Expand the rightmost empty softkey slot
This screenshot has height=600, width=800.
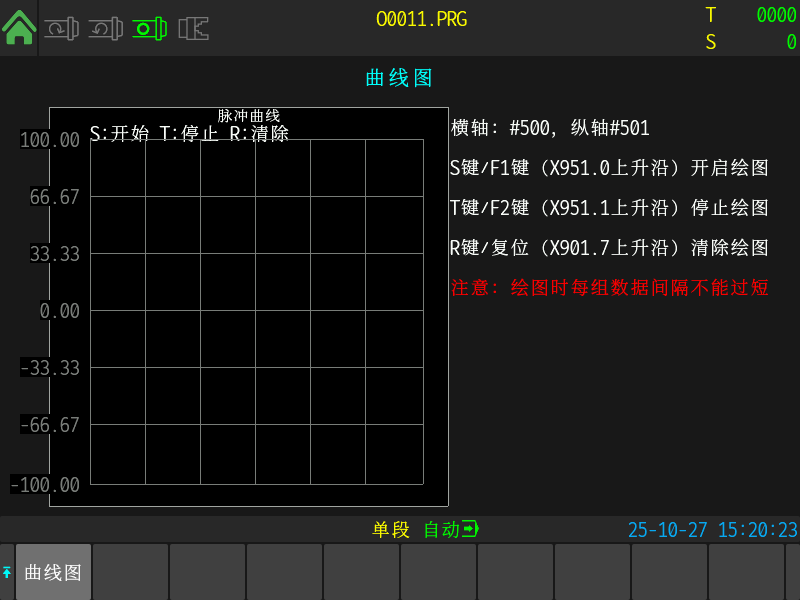(x=745, y=571)
